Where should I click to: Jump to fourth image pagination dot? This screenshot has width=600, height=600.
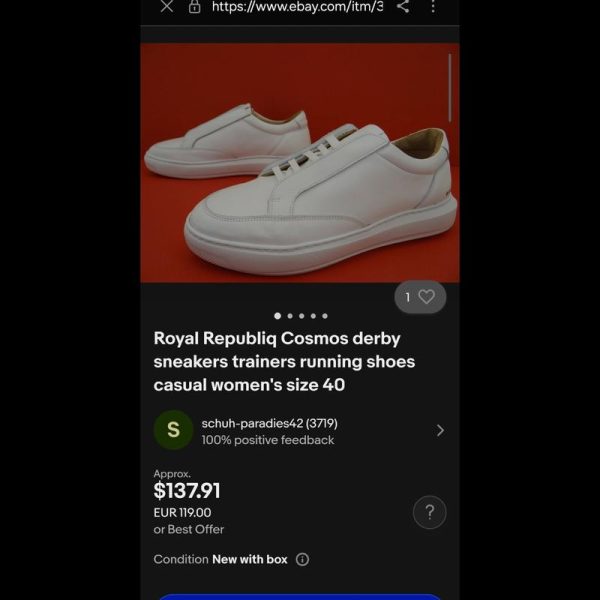coord(313,316)
